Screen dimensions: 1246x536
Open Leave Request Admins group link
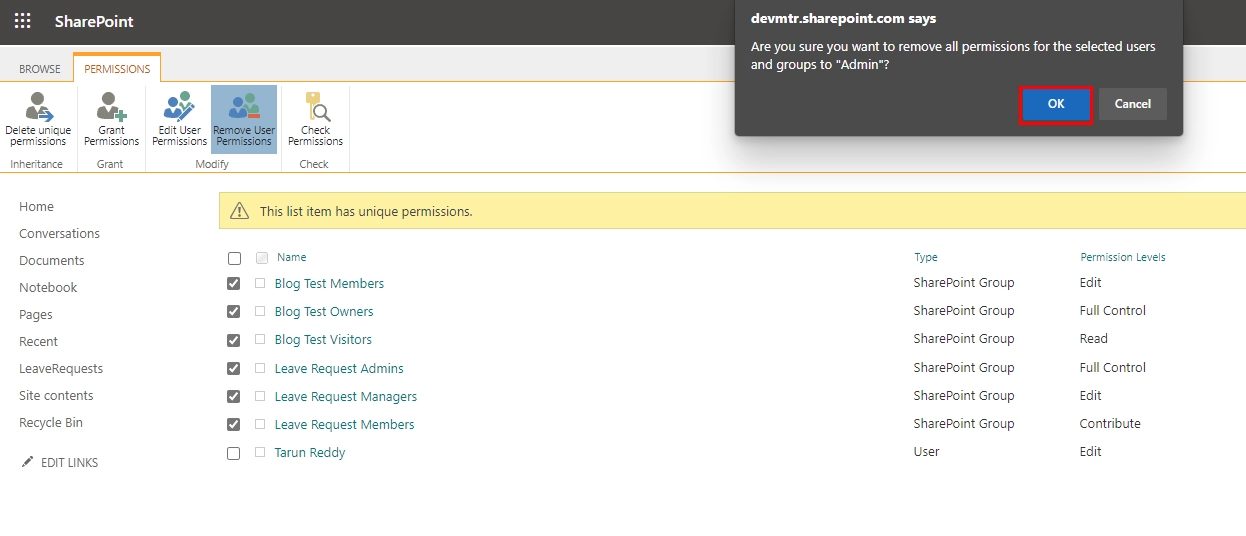[339, 369]
